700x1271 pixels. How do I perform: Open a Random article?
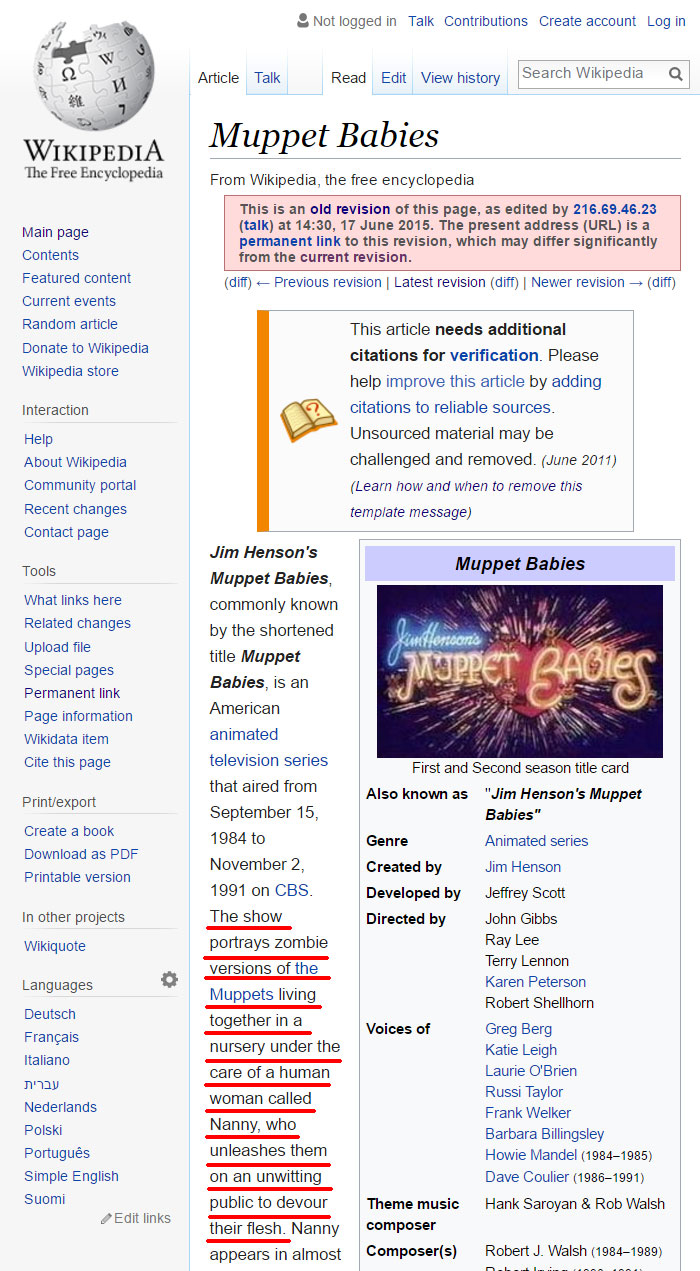pos(70,324)
